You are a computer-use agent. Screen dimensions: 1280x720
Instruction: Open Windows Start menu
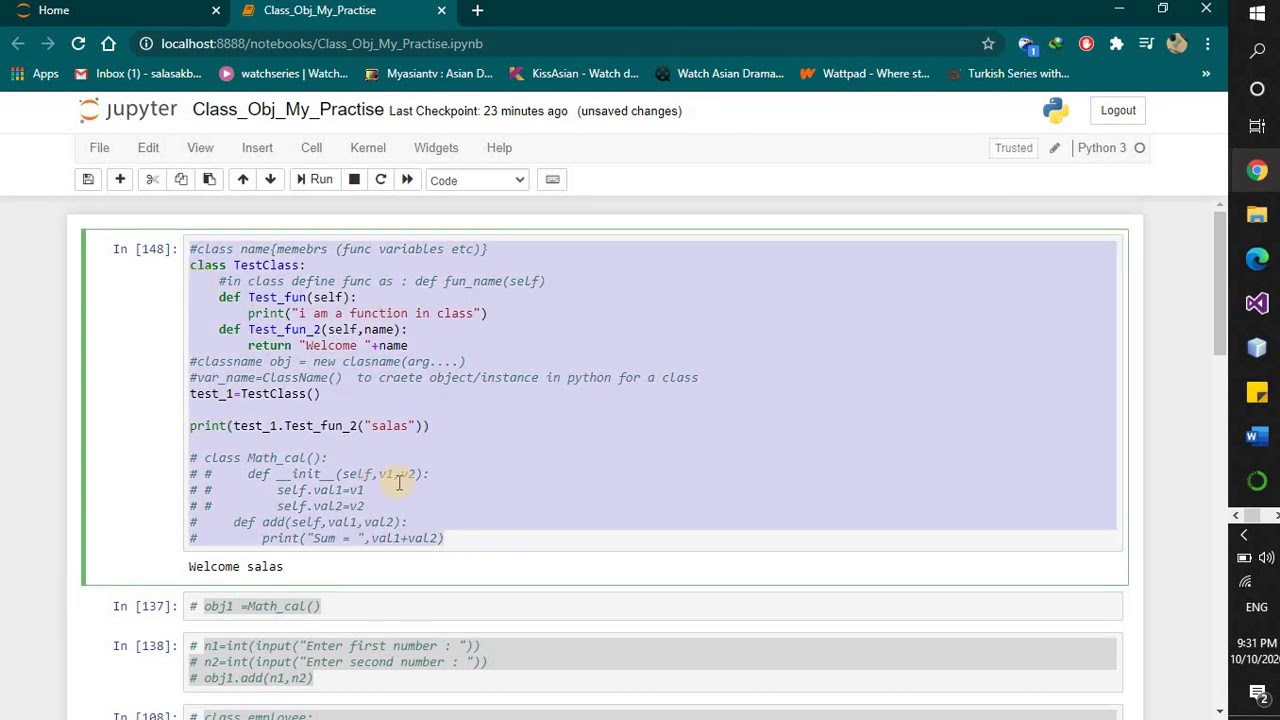(x=1257, y=14)
